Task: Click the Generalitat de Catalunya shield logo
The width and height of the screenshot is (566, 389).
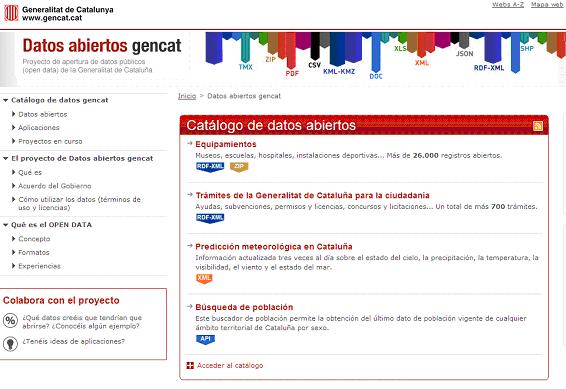Action: (x=11, y=13)
